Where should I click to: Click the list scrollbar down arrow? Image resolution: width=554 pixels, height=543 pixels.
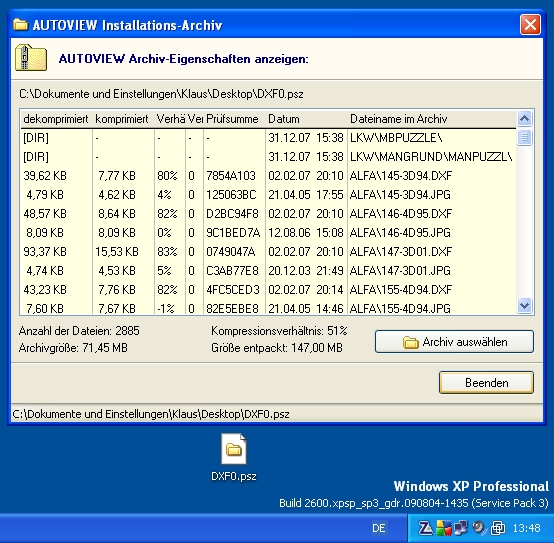point(525,305)
